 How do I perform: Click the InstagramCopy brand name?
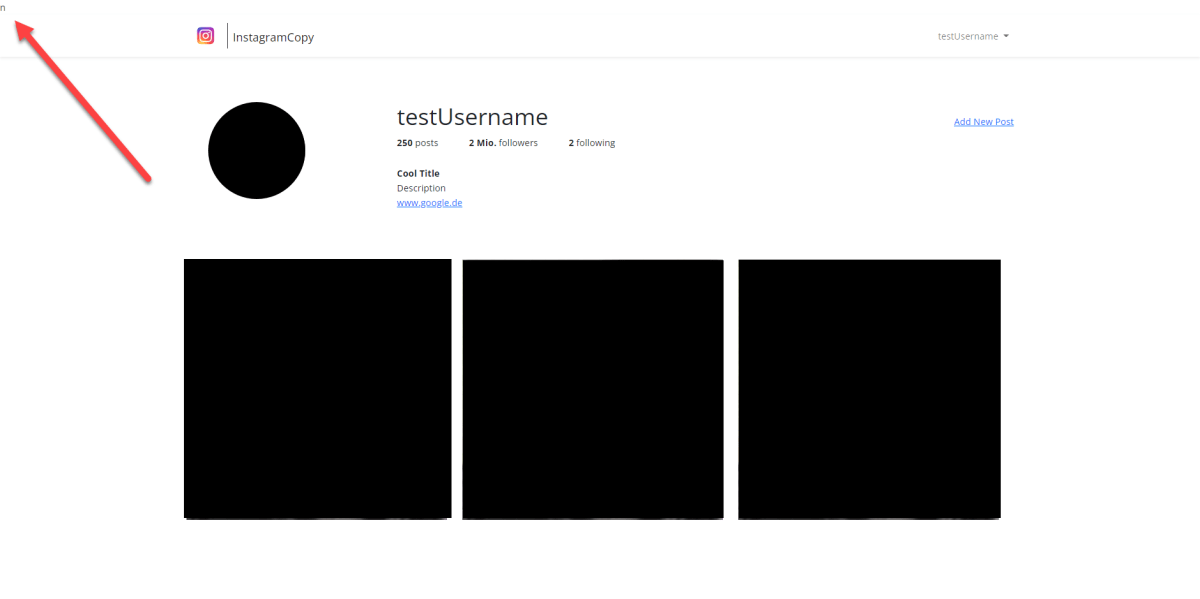coord(273,36)
